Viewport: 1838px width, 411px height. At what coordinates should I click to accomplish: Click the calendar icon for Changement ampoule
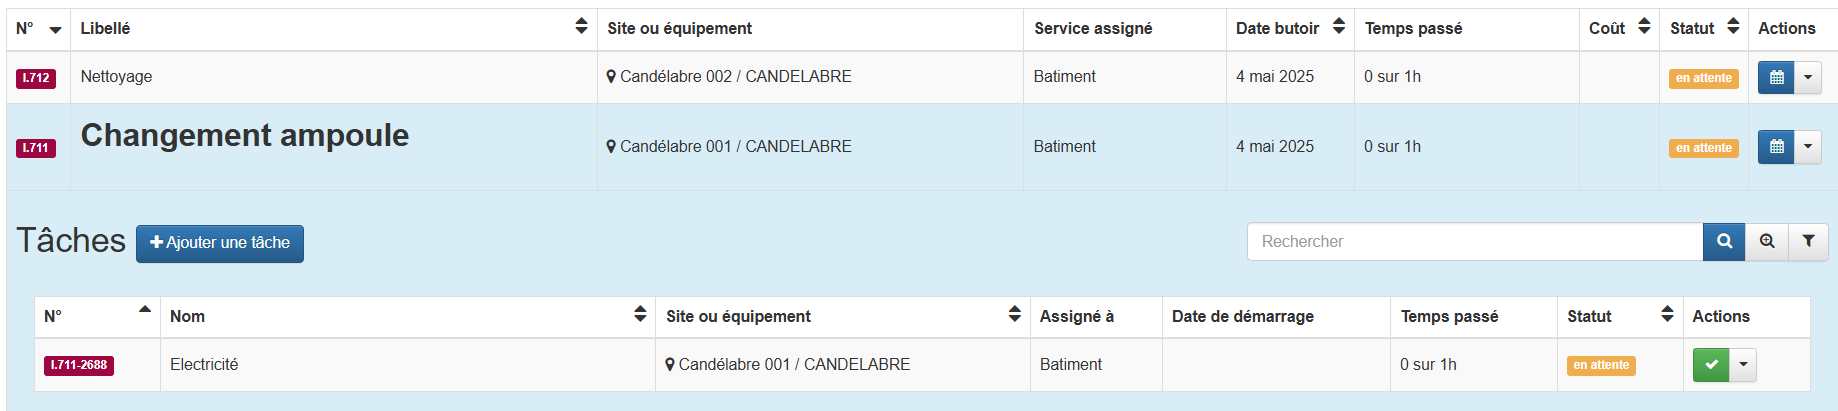1776,147
